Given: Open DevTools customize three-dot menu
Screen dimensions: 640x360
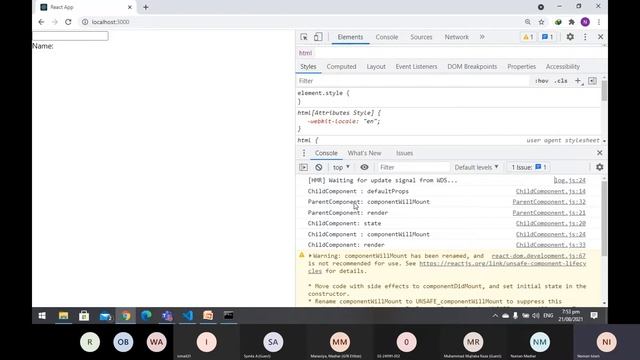Looking at the screenshot, I should click(585, 37).
